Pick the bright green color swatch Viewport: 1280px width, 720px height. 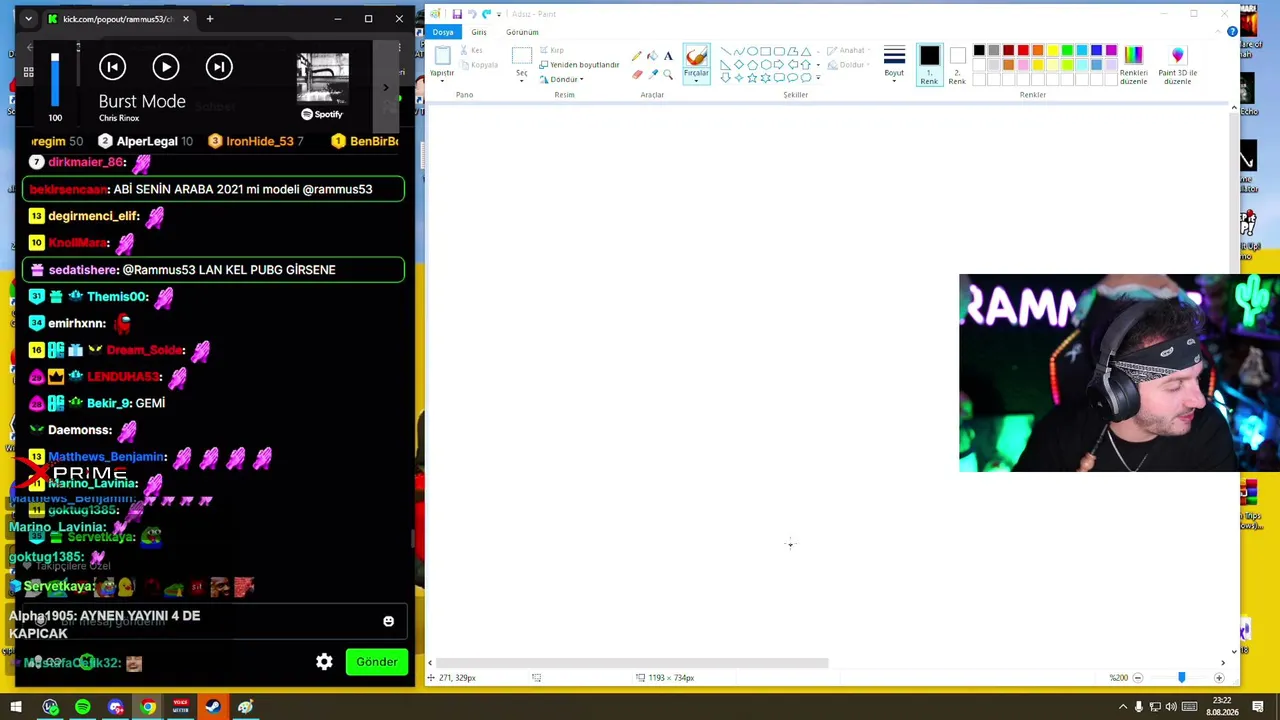(x=1067, y=51)
